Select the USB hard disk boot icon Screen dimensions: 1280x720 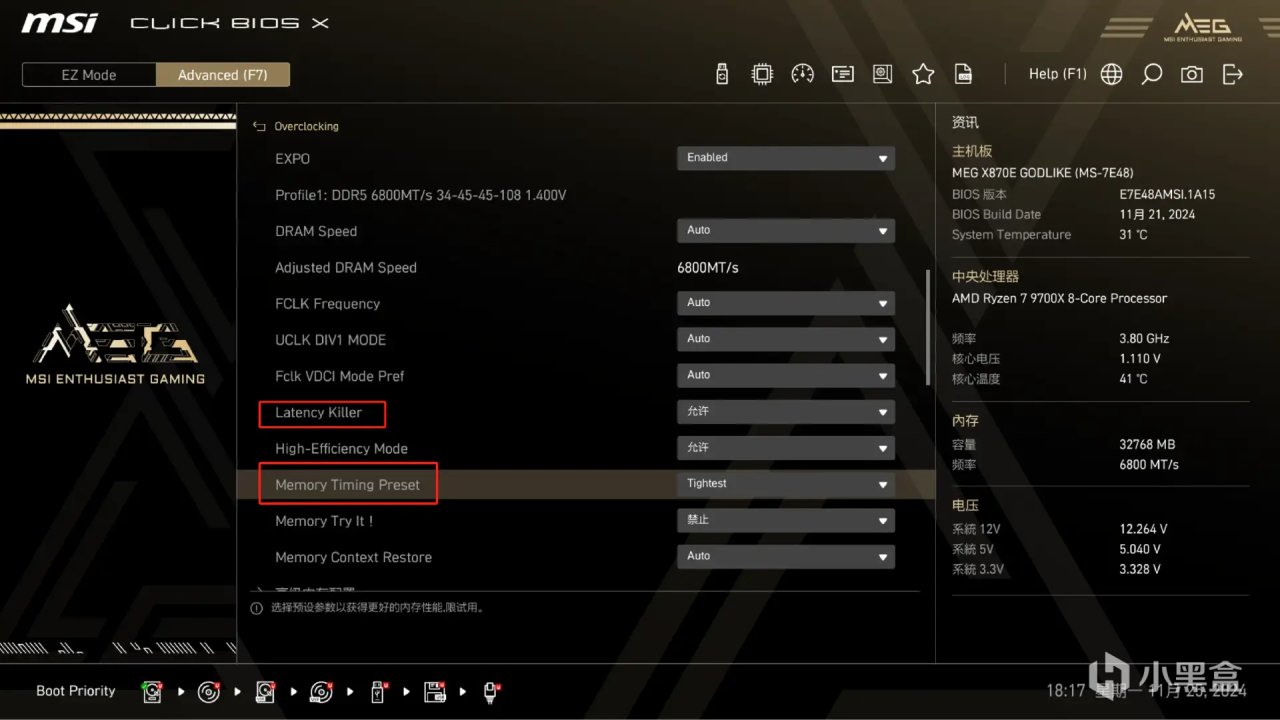tap(265, 691)
